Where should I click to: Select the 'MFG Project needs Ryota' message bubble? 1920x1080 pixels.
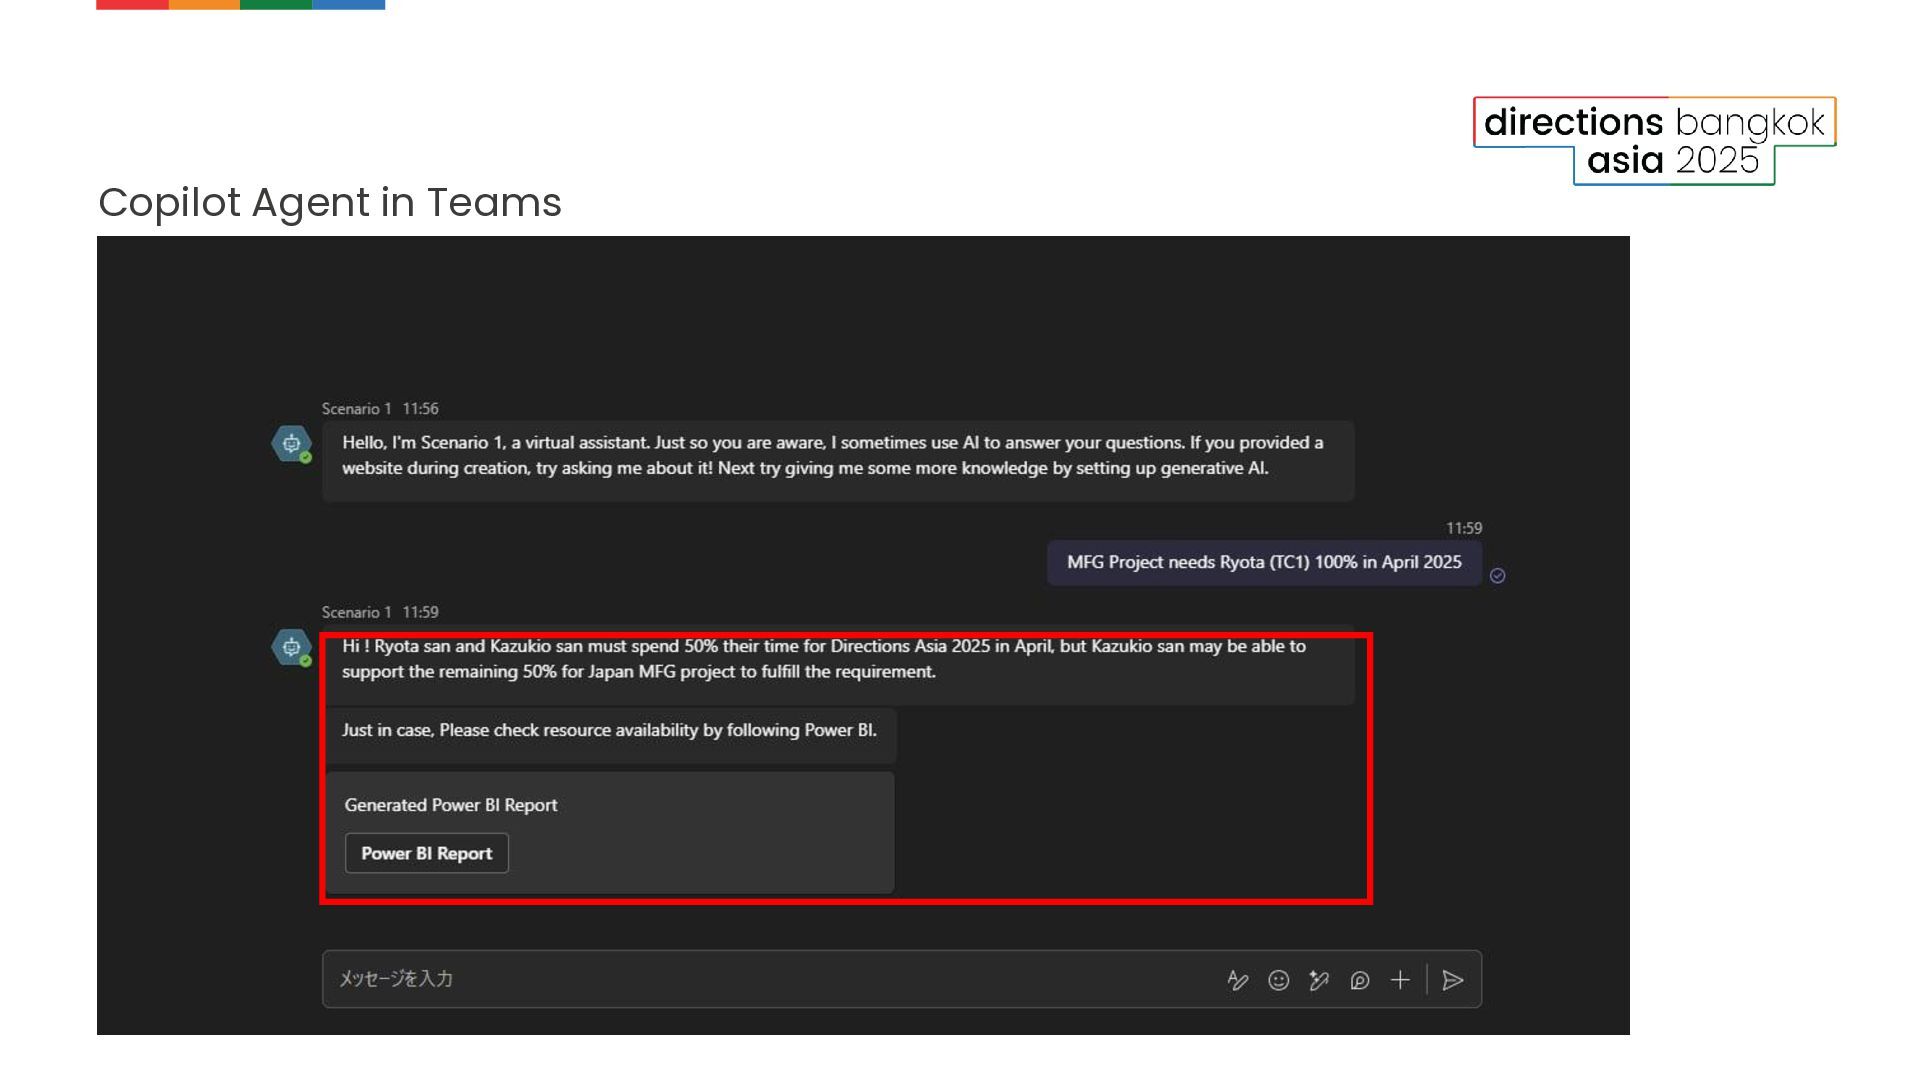1263,563
